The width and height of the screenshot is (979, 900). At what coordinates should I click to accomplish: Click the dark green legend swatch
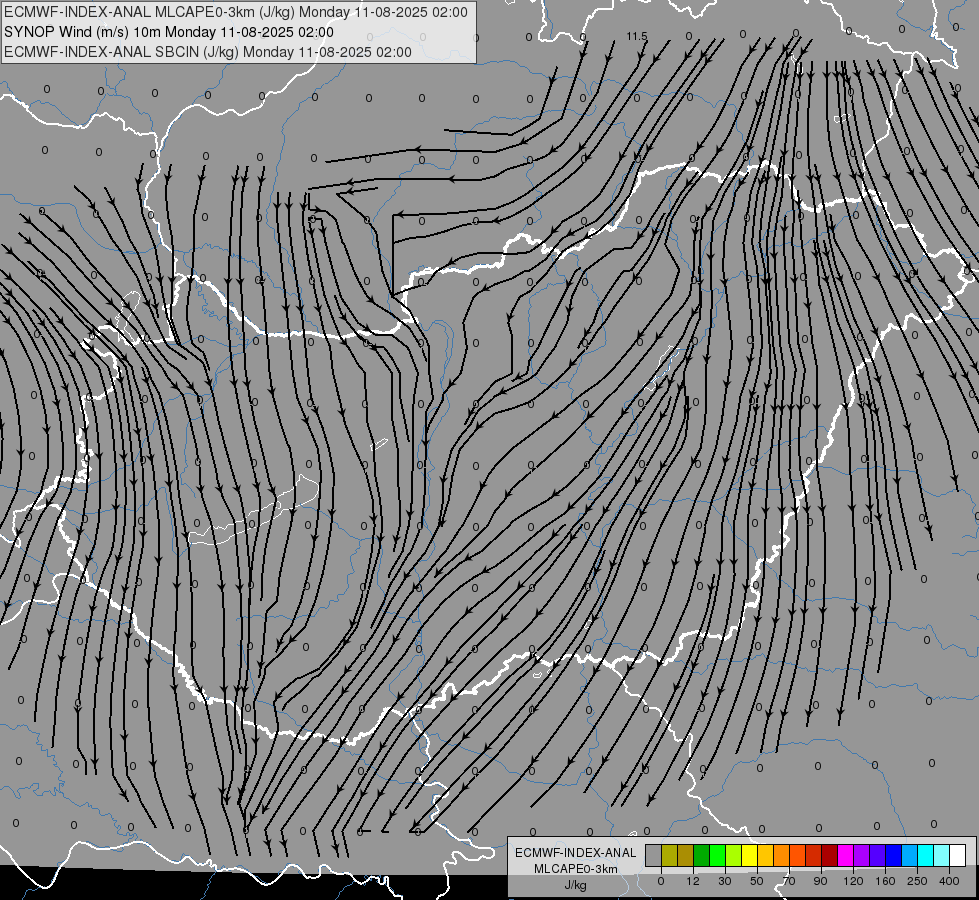(x=701, y=856)
